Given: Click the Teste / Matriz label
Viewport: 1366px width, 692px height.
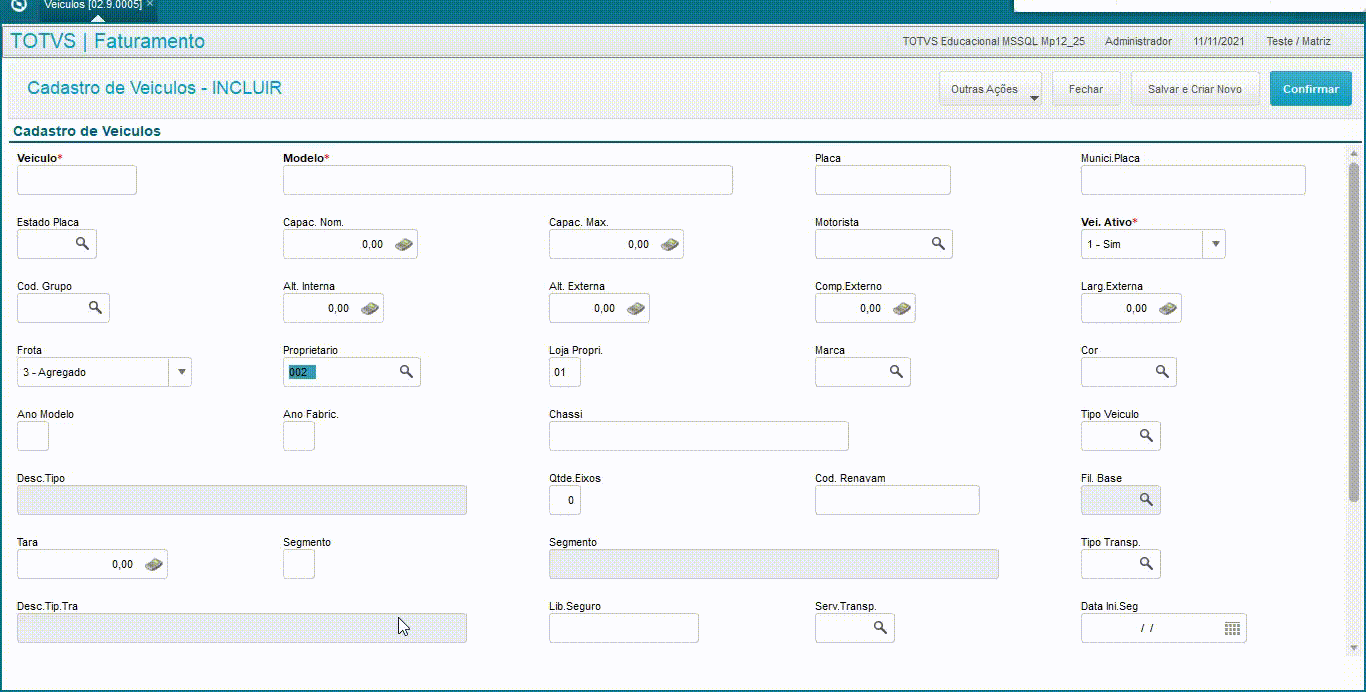Looking at the screenshot, I should [1299, 42].
